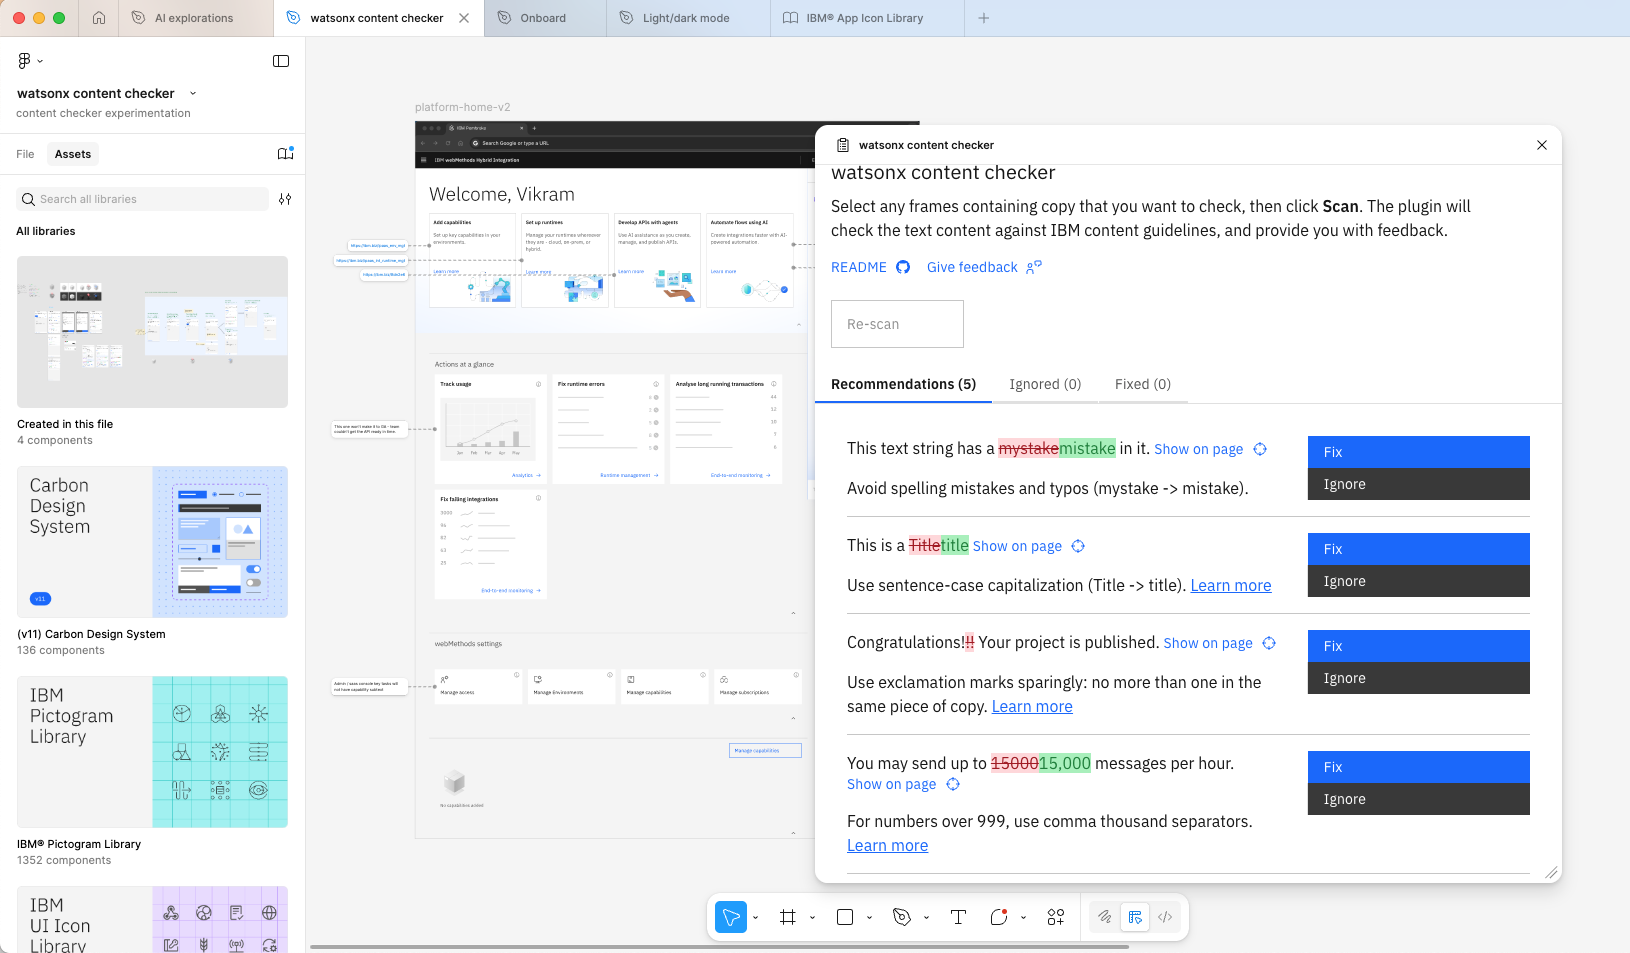Image resolution: width=1630 pixels, height=953 pixels.
Task: Expand Move tool options chevron
Action: pos(755,918)
